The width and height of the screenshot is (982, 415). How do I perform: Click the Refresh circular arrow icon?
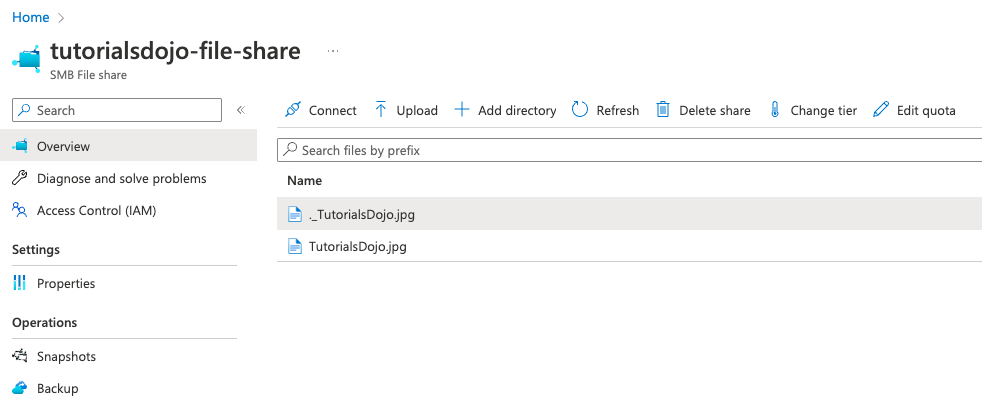pos(580,110)
